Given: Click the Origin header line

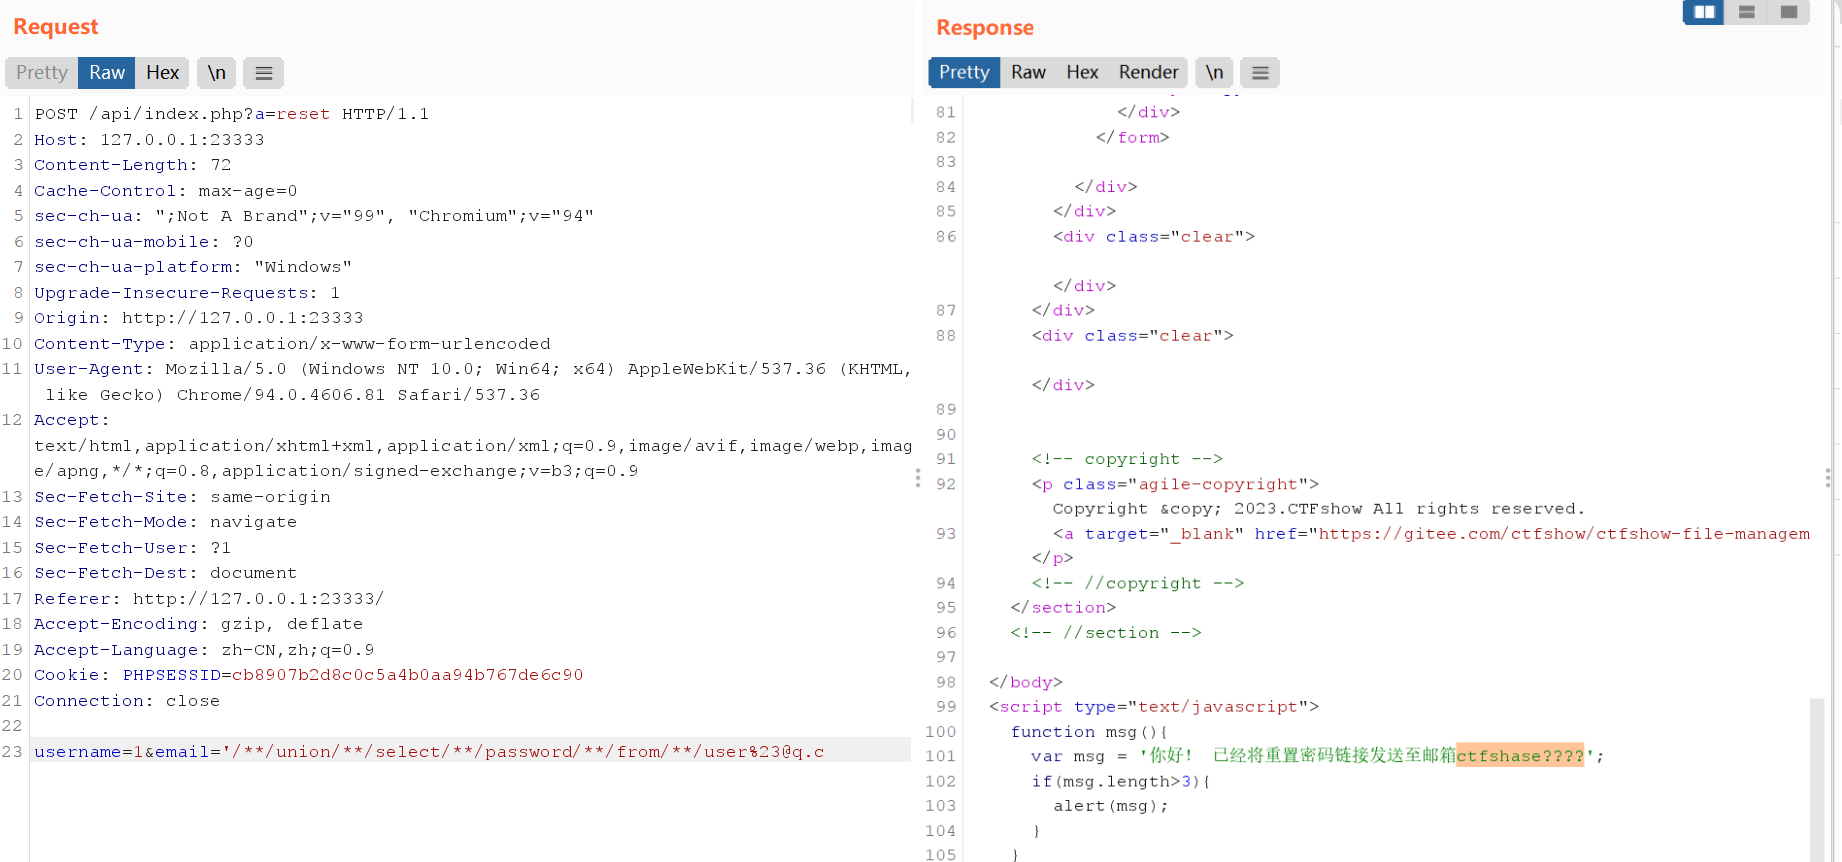Looking at the screenshot, I should pyautogui.click(x=199, y=318).
